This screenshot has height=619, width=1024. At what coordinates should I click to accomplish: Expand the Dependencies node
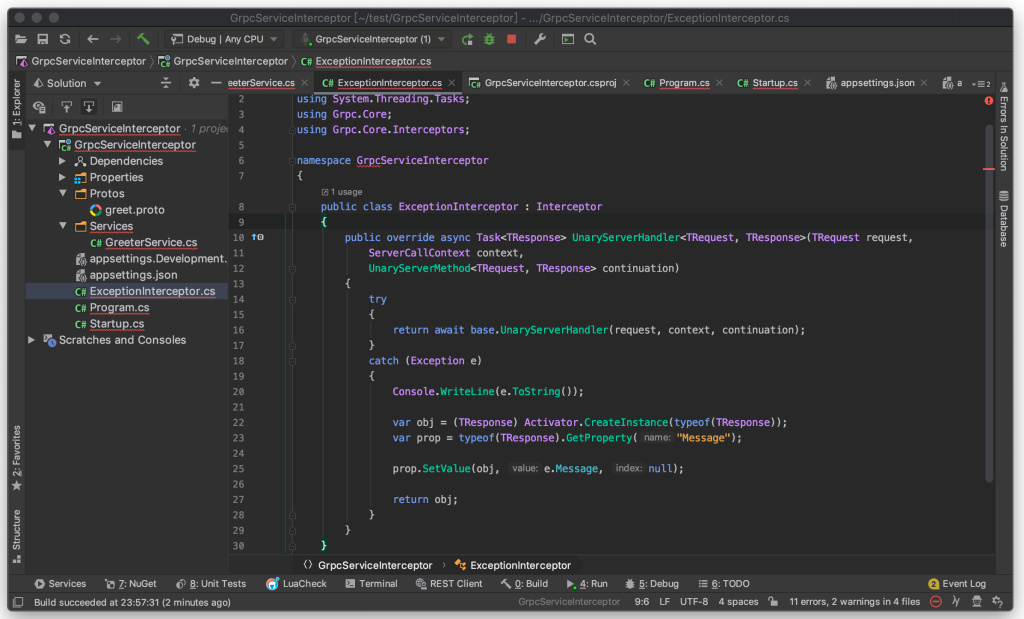click(63, 161)
